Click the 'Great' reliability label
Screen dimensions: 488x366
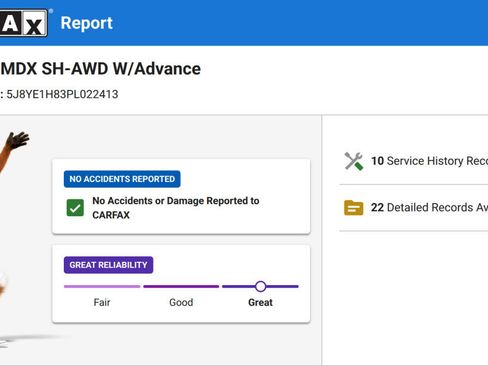(260, 302)
